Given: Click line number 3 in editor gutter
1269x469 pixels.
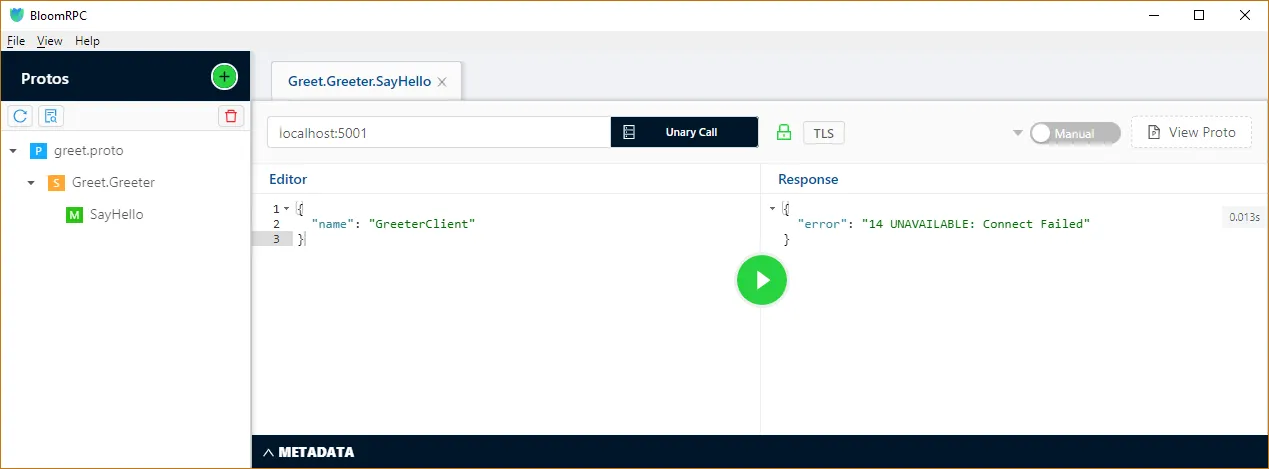Looking at the screenshot, I should 276,239.
